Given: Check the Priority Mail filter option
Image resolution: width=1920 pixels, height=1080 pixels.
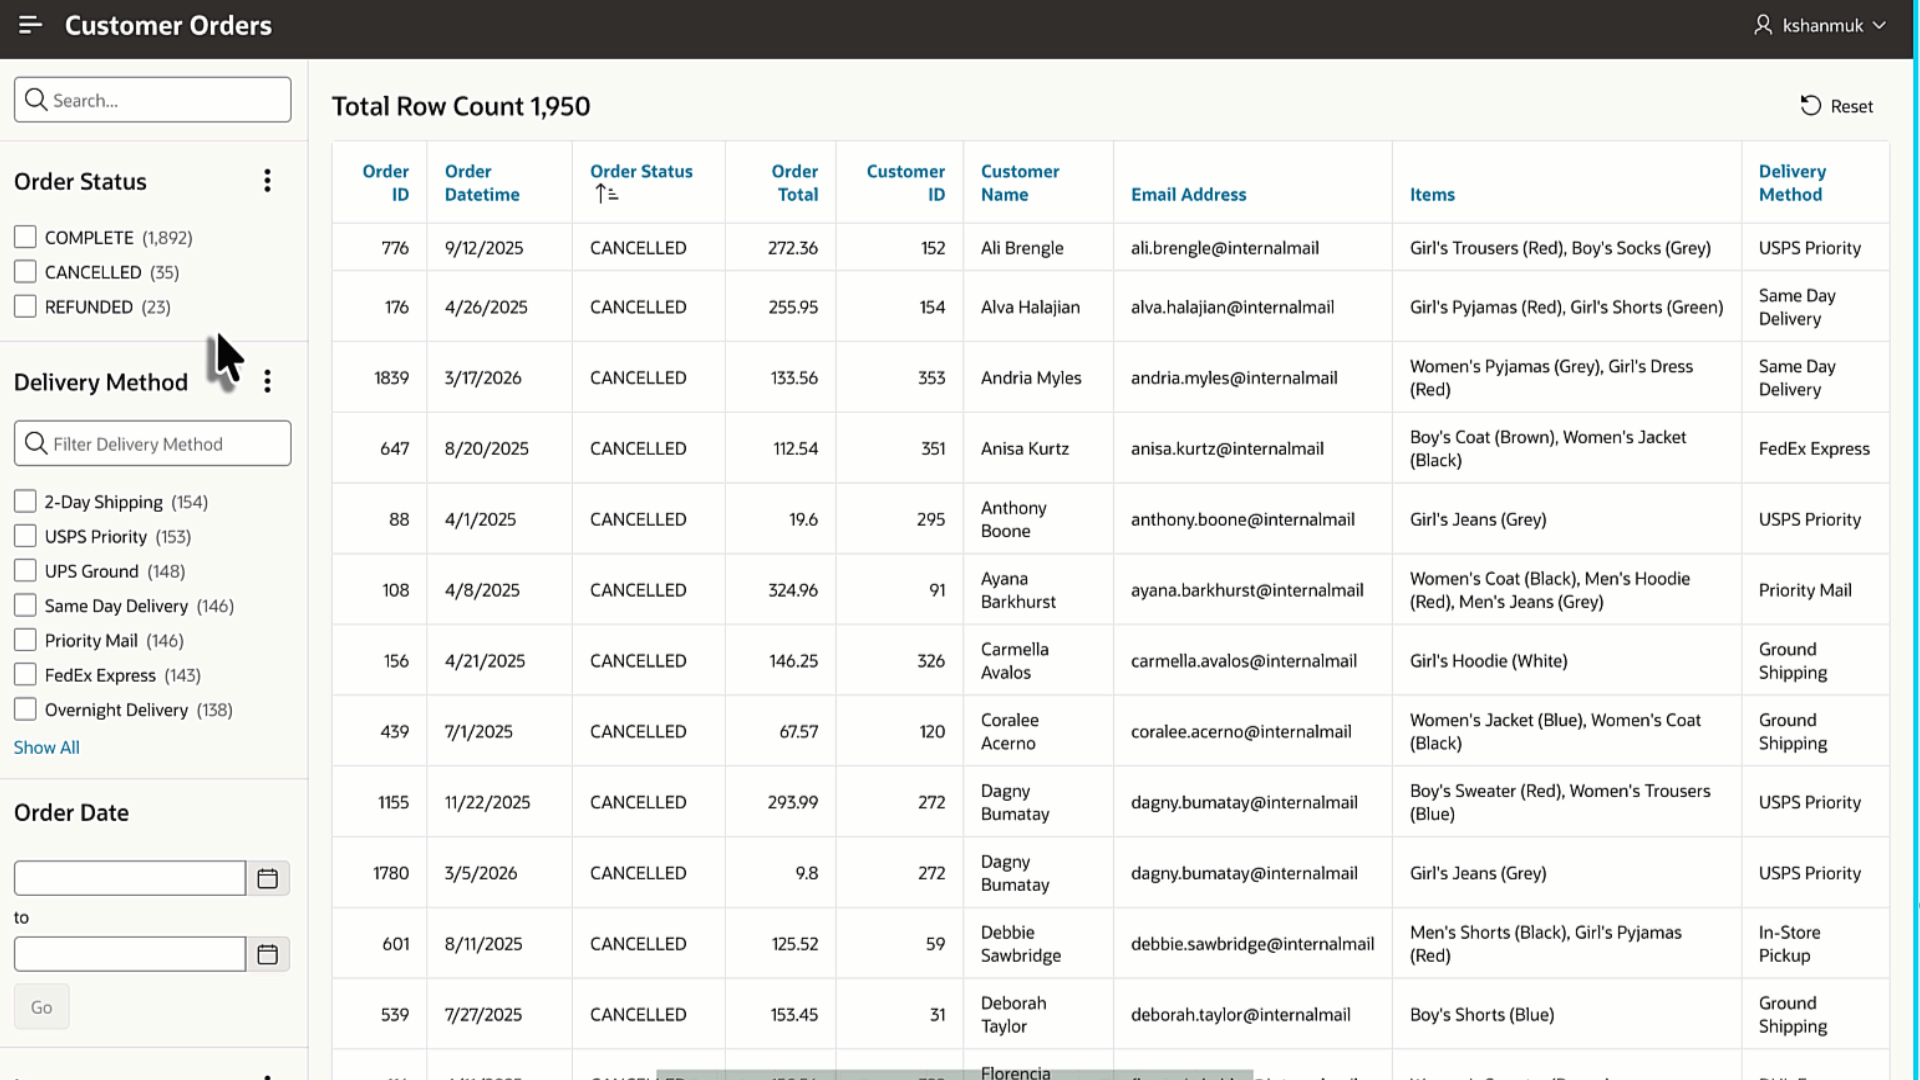Looking at the screenshot, I should point(25,640).
